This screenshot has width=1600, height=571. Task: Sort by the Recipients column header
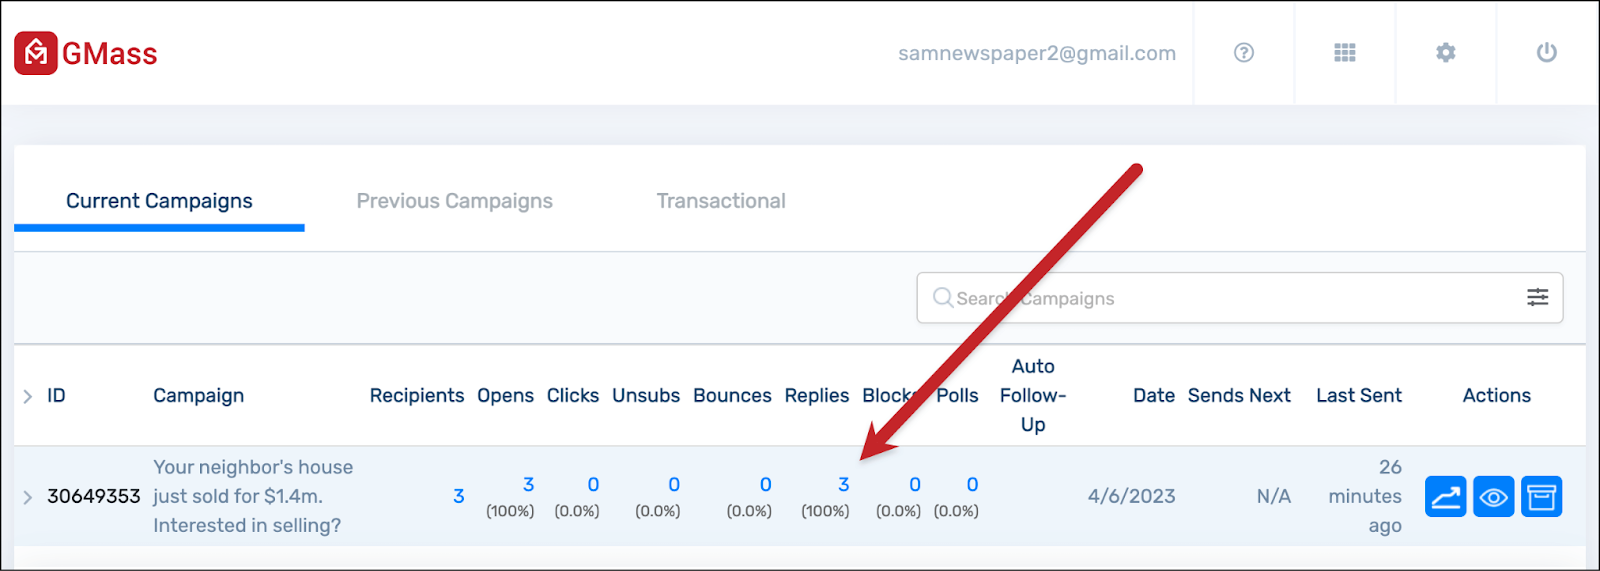[x=417, y=395]
